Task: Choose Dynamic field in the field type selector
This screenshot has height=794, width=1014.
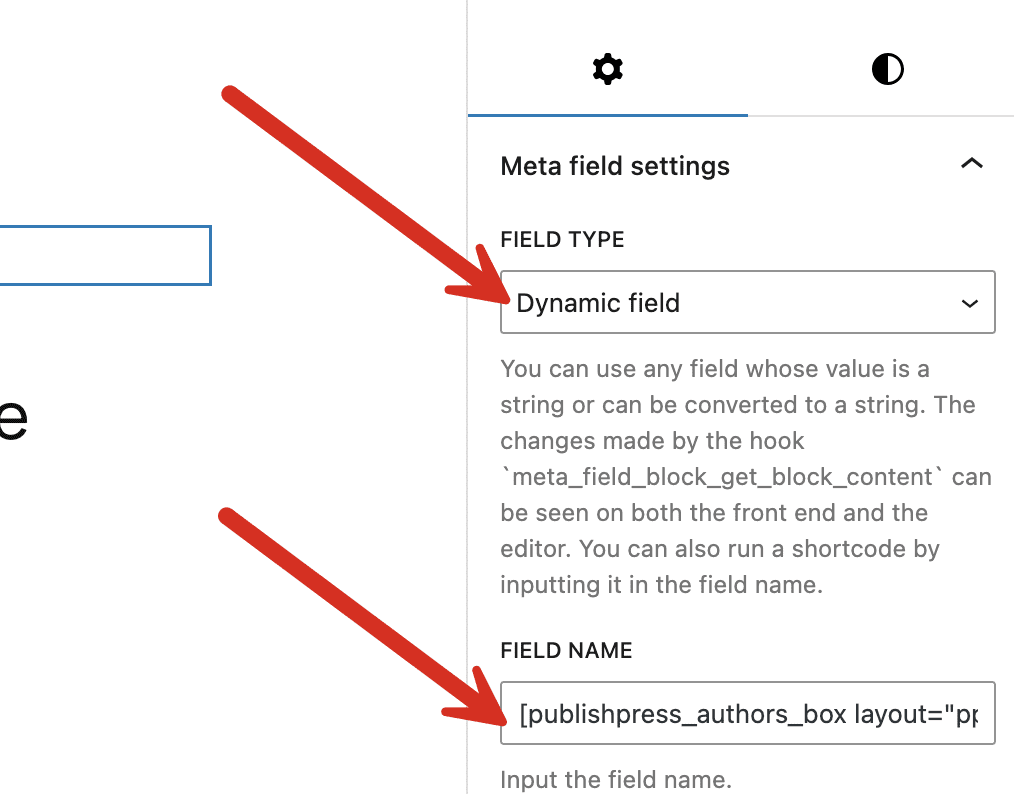Action: coord(747,302)
